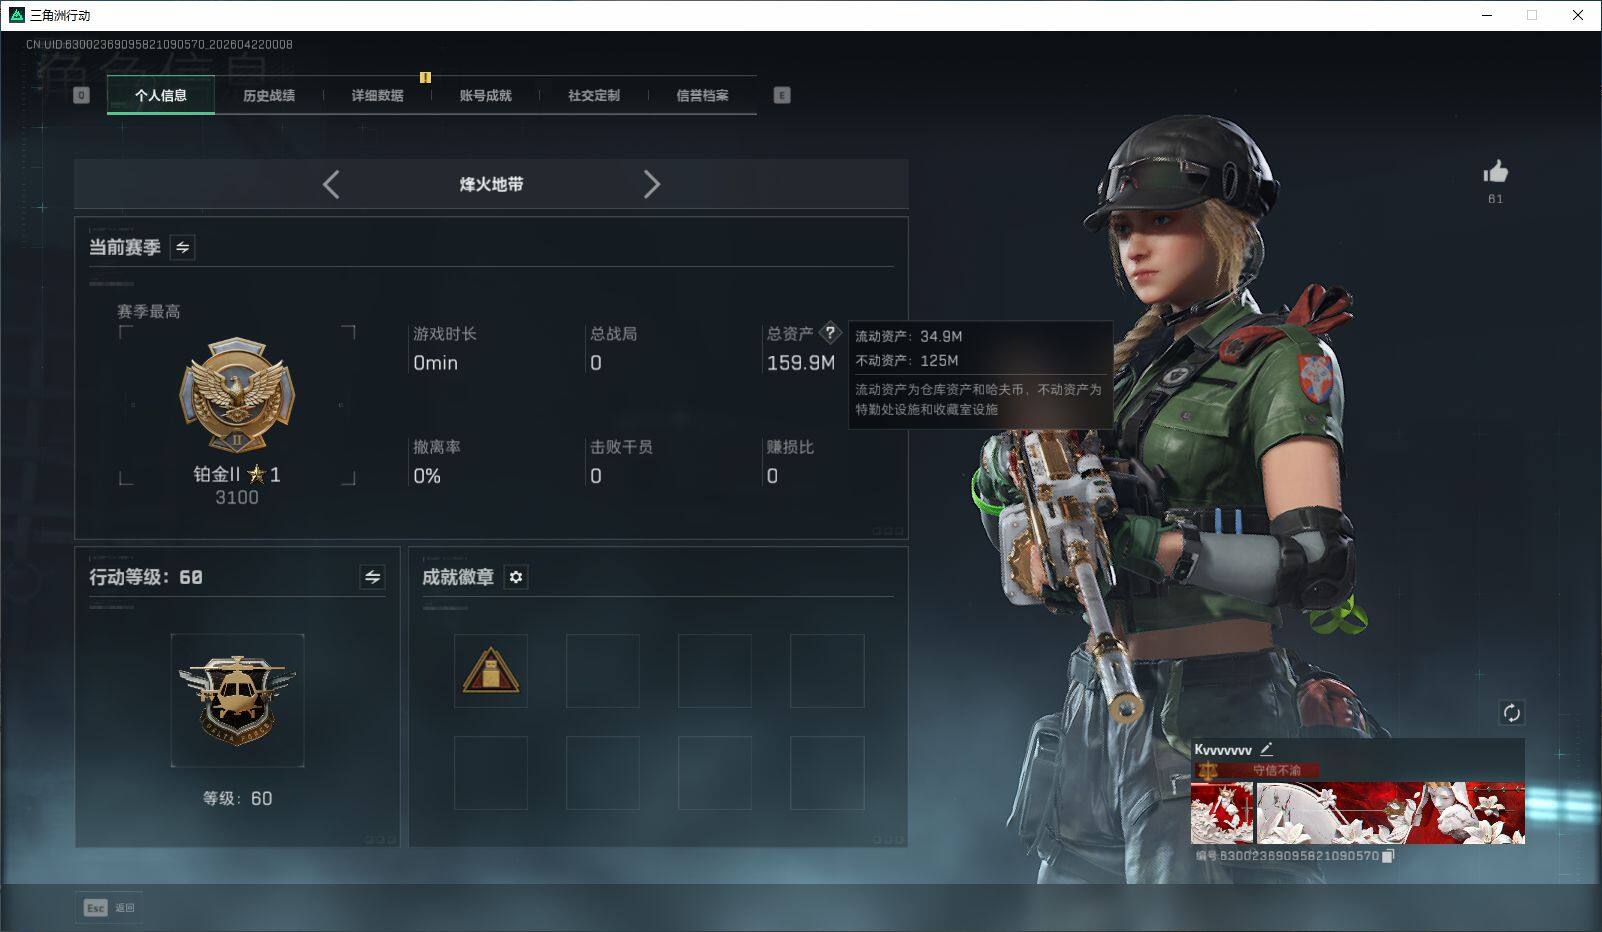1602x932 pixels.
Task: Click the refresh character model icon
Action: click(x=1513, y=713)
